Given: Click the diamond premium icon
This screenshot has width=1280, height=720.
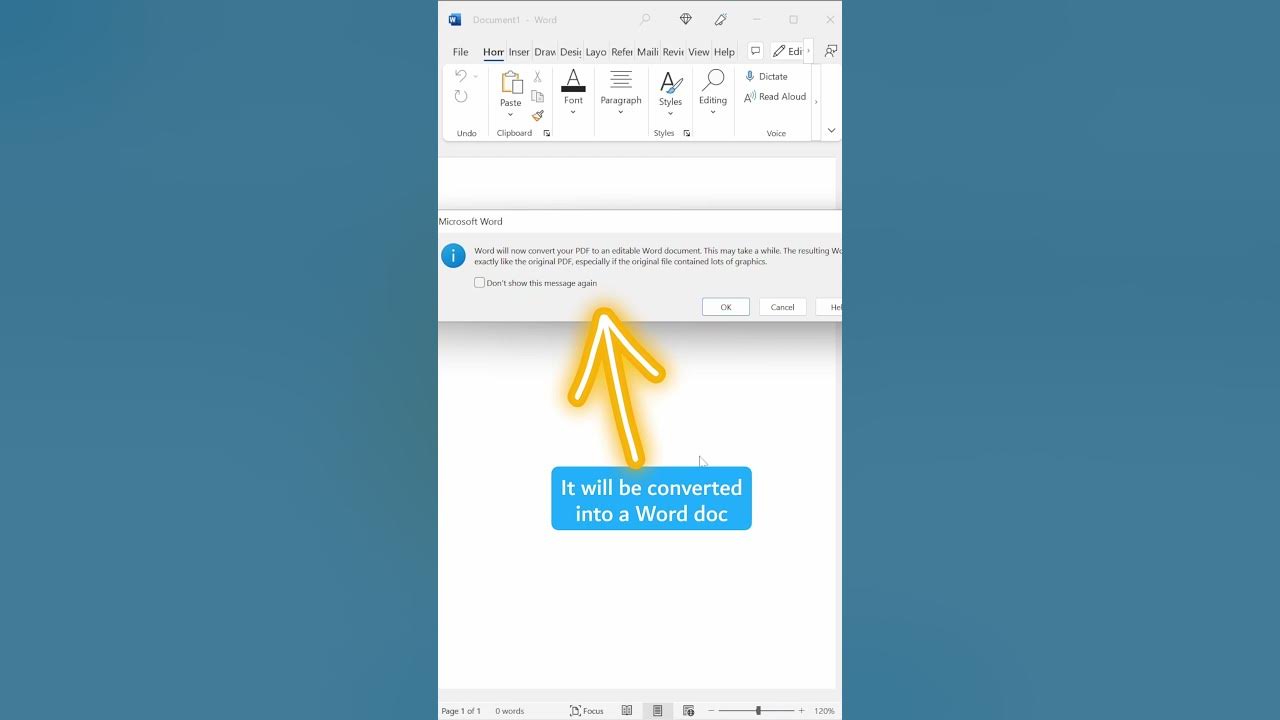Looking at the screenshot, I should pyautogui.click(x=686, y=20).
